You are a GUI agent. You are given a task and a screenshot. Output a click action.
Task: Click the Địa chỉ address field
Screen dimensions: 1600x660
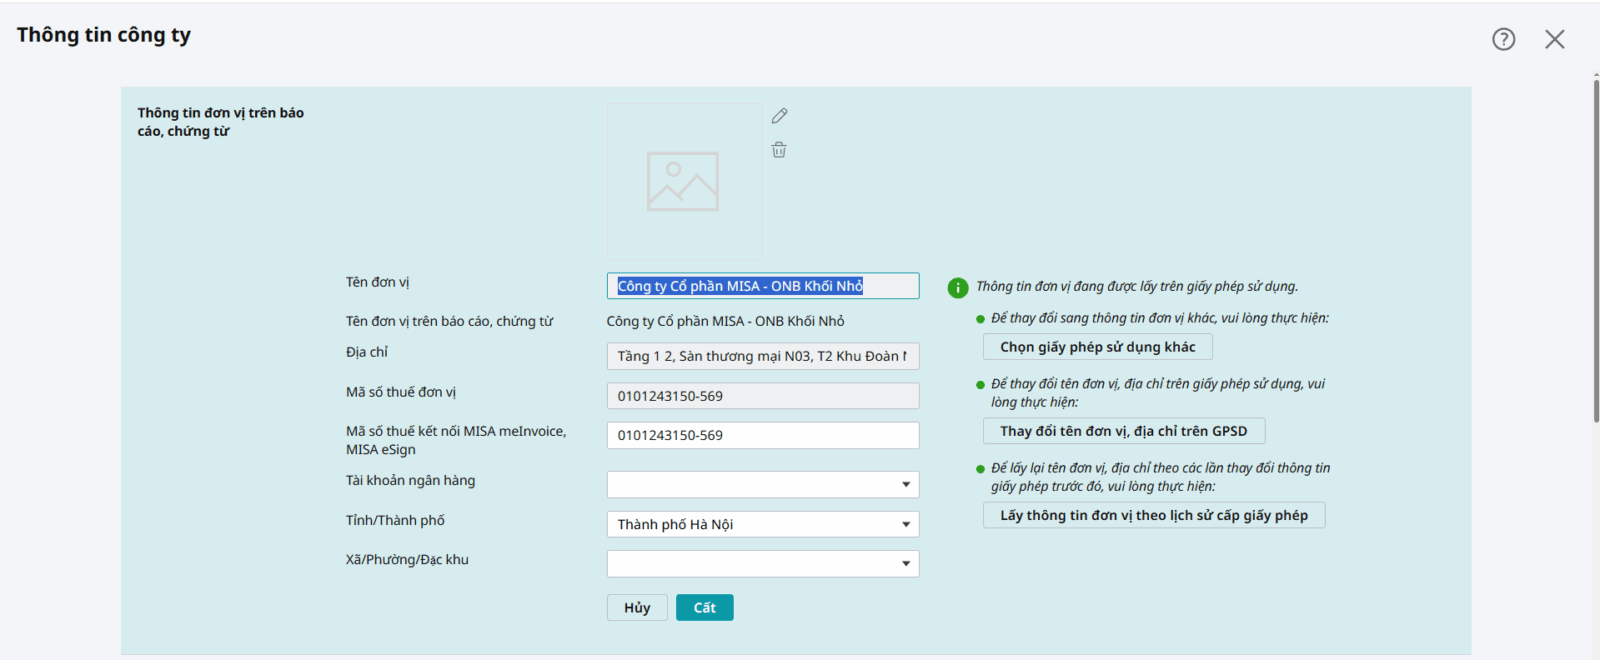[763, 356]
